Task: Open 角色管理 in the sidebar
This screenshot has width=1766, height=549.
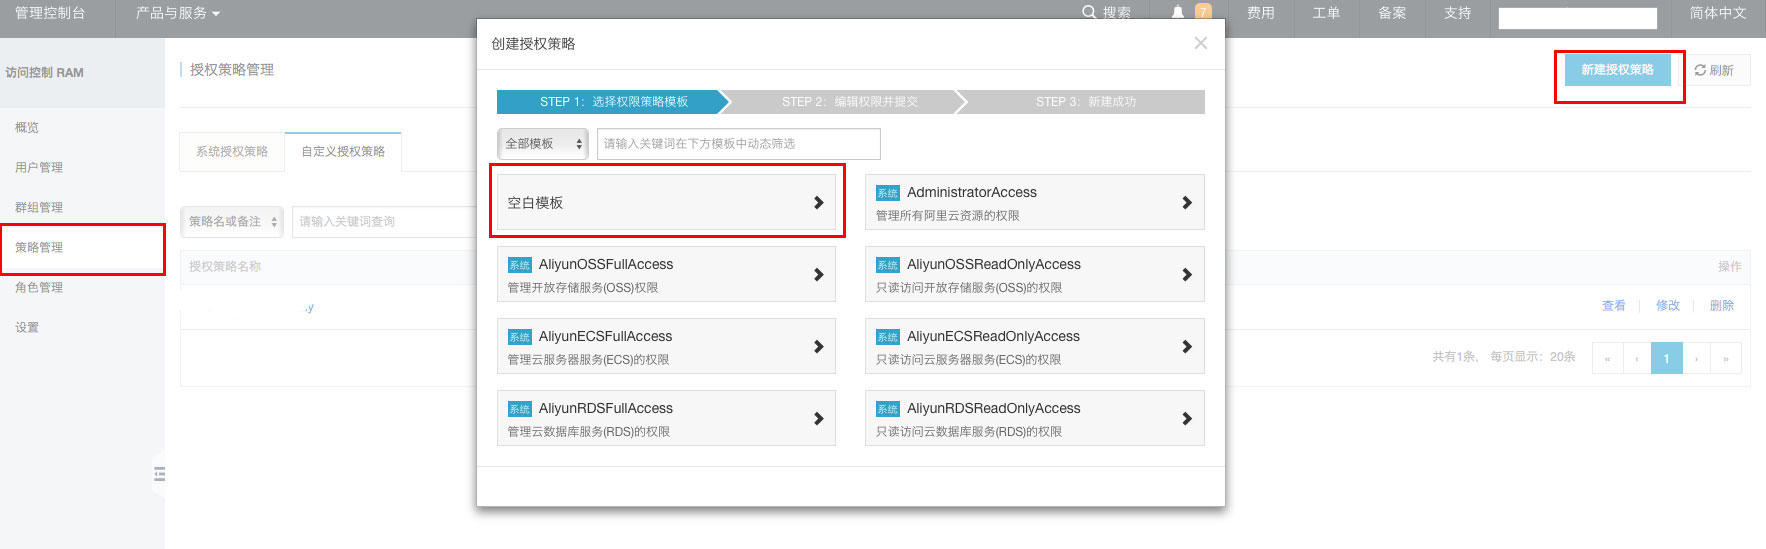Action: click(39, 288)
